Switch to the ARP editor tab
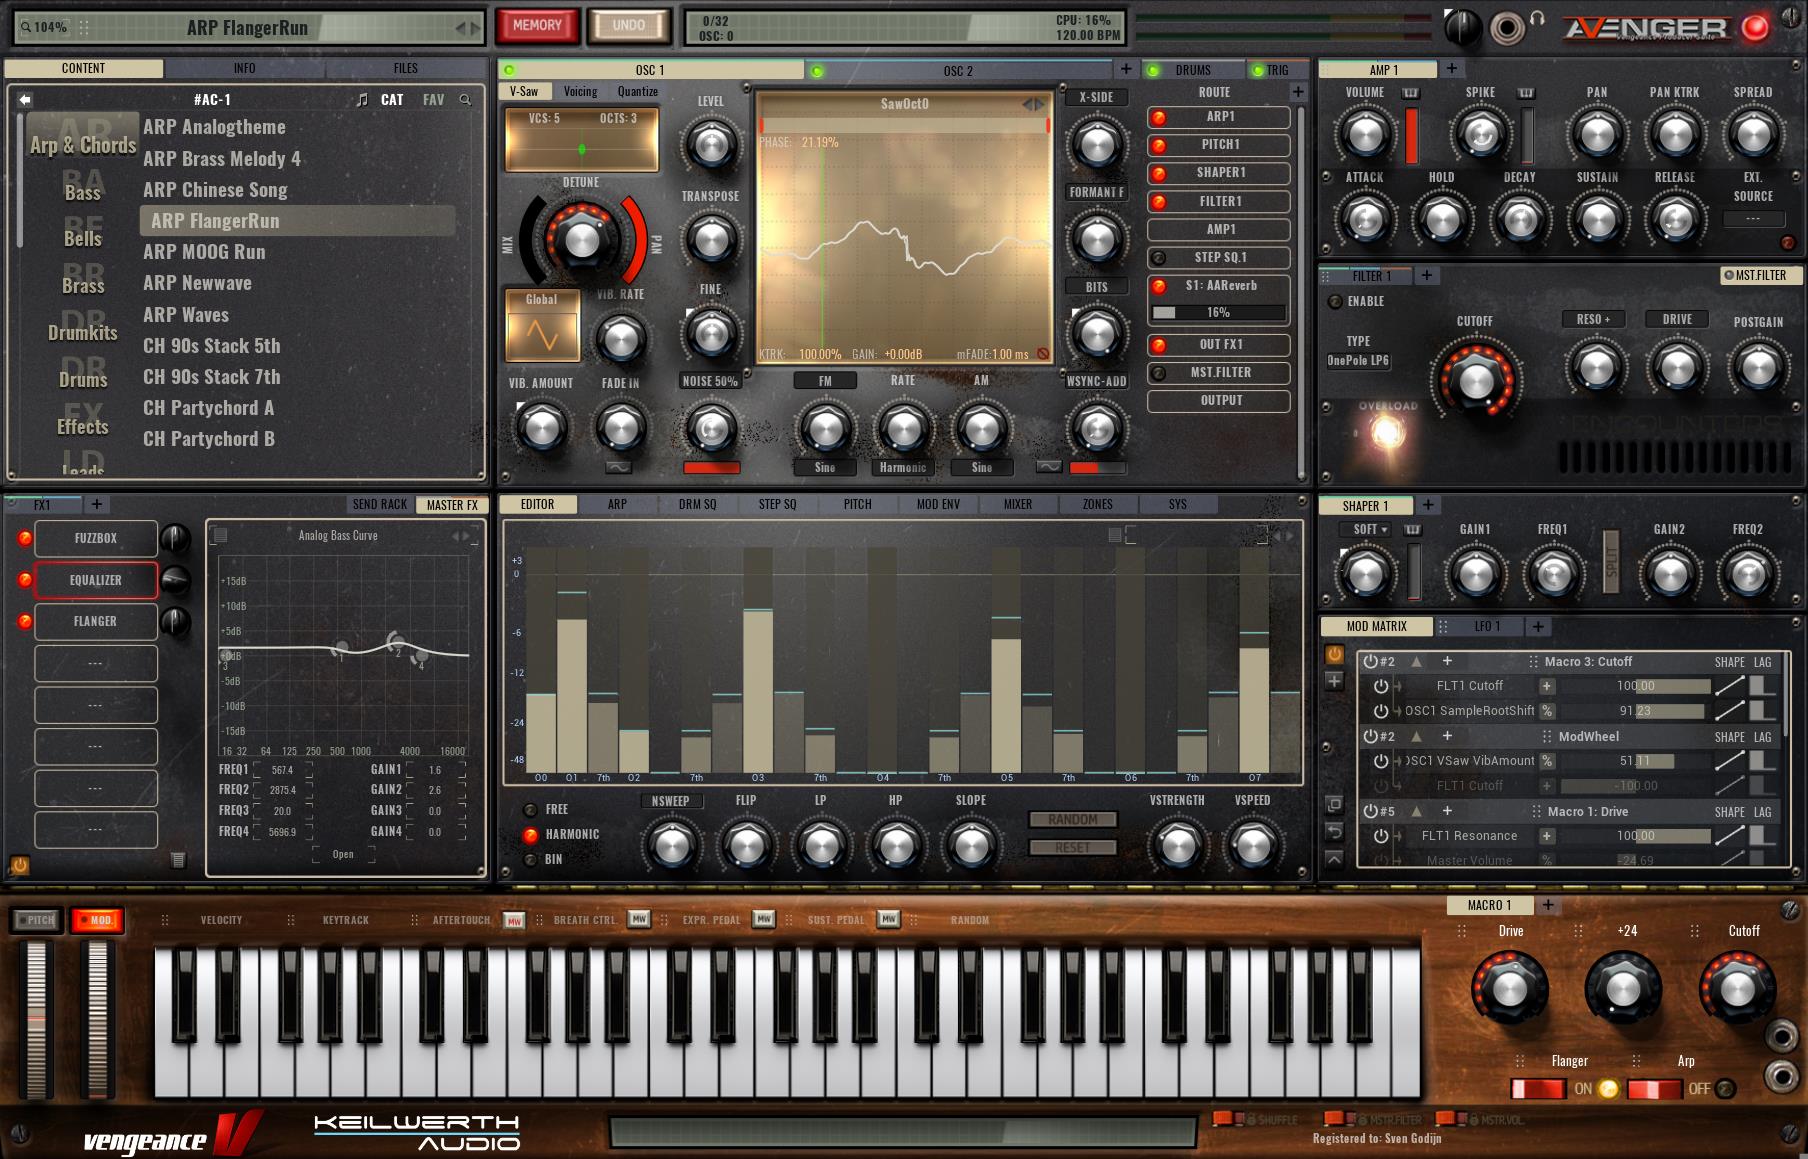 pos(618,504)
